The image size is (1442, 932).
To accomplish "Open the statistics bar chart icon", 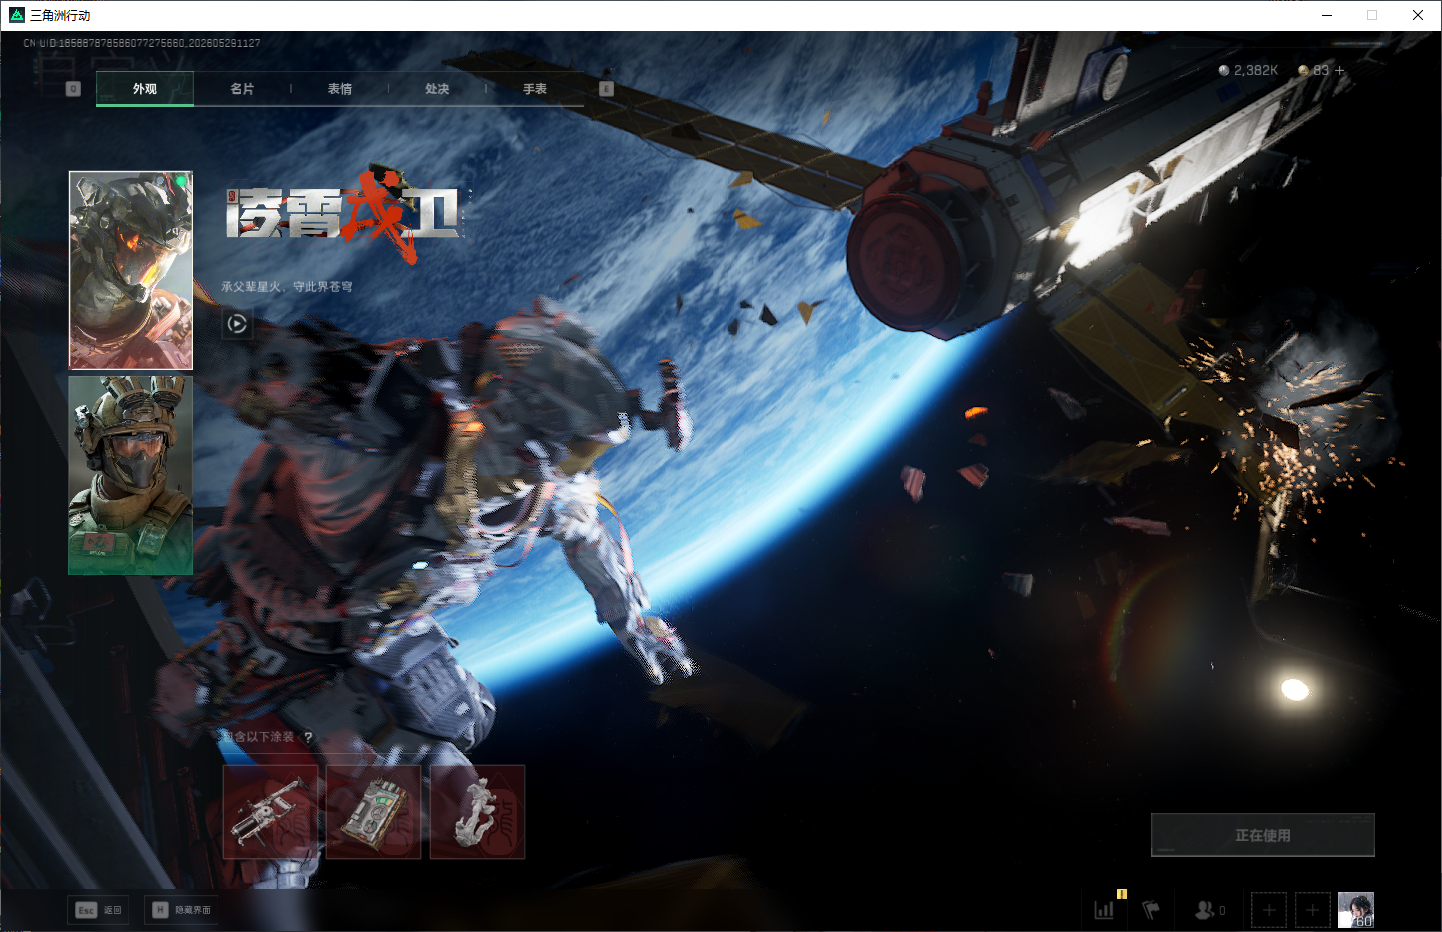I will [1104, 910].
